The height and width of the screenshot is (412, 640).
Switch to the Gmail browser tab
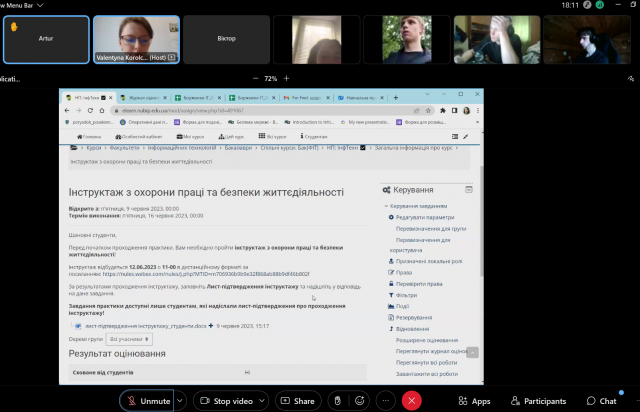(x=306, y=98)
